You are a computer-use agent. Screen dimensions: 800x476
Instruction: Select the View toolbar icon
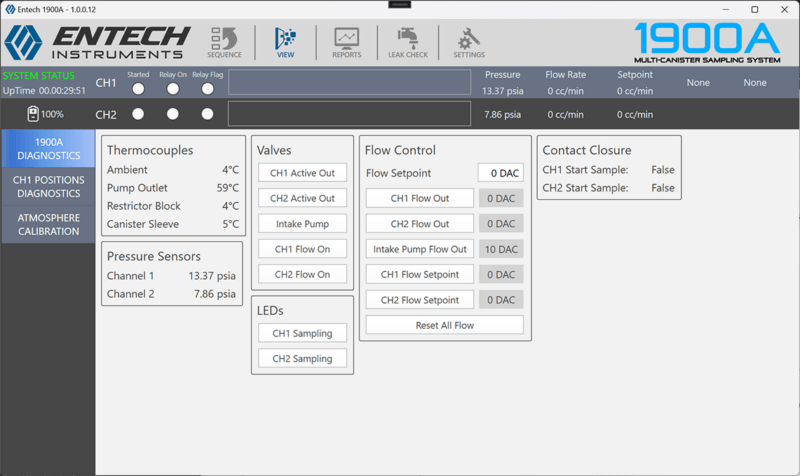(284, 41)
